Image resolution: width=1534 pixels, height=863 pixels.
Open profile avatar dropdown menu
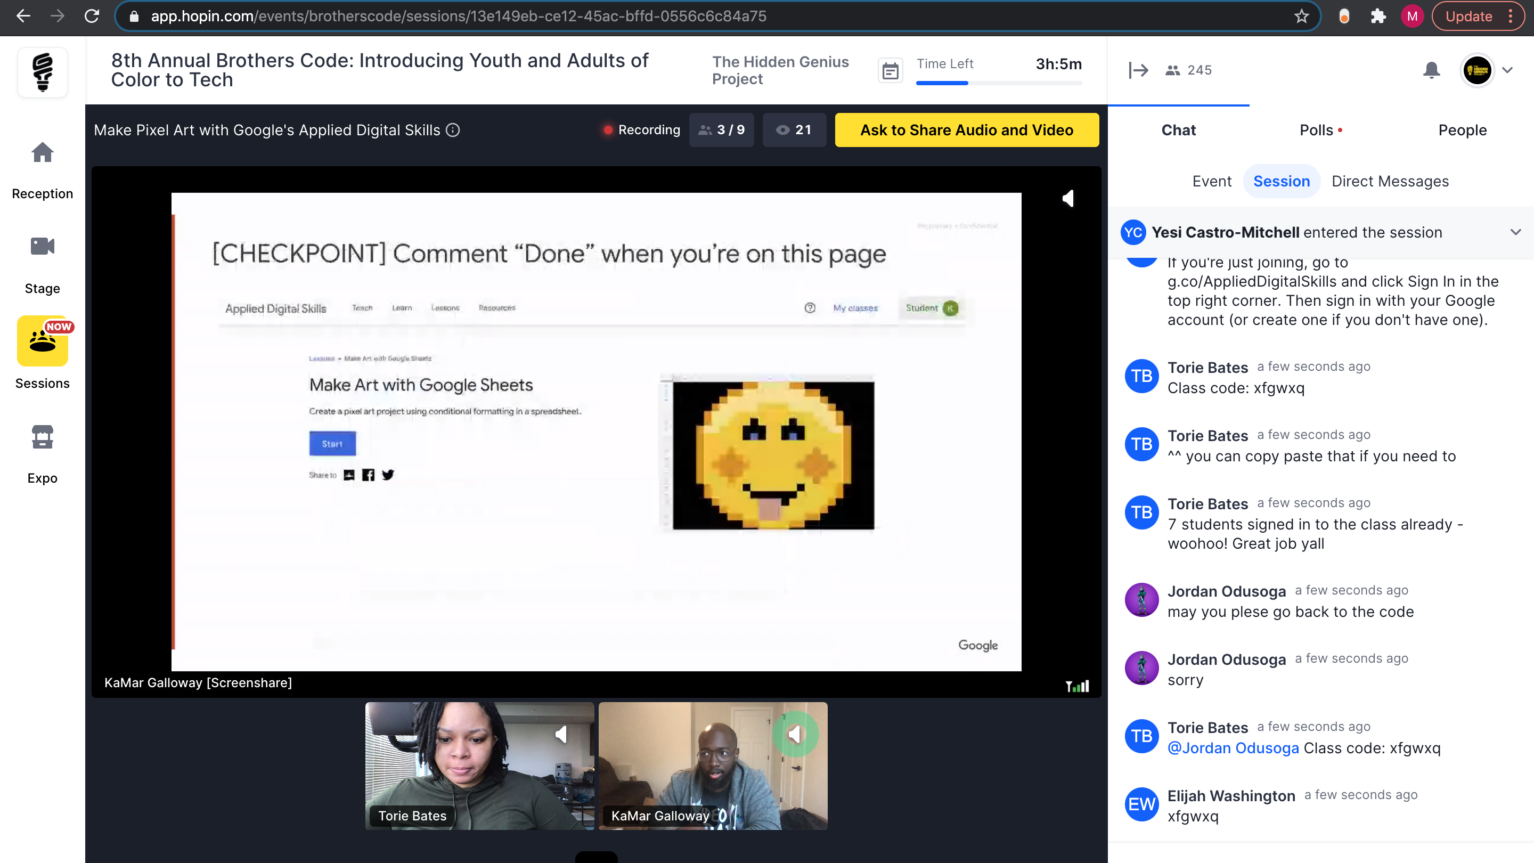click(1487, 70)
